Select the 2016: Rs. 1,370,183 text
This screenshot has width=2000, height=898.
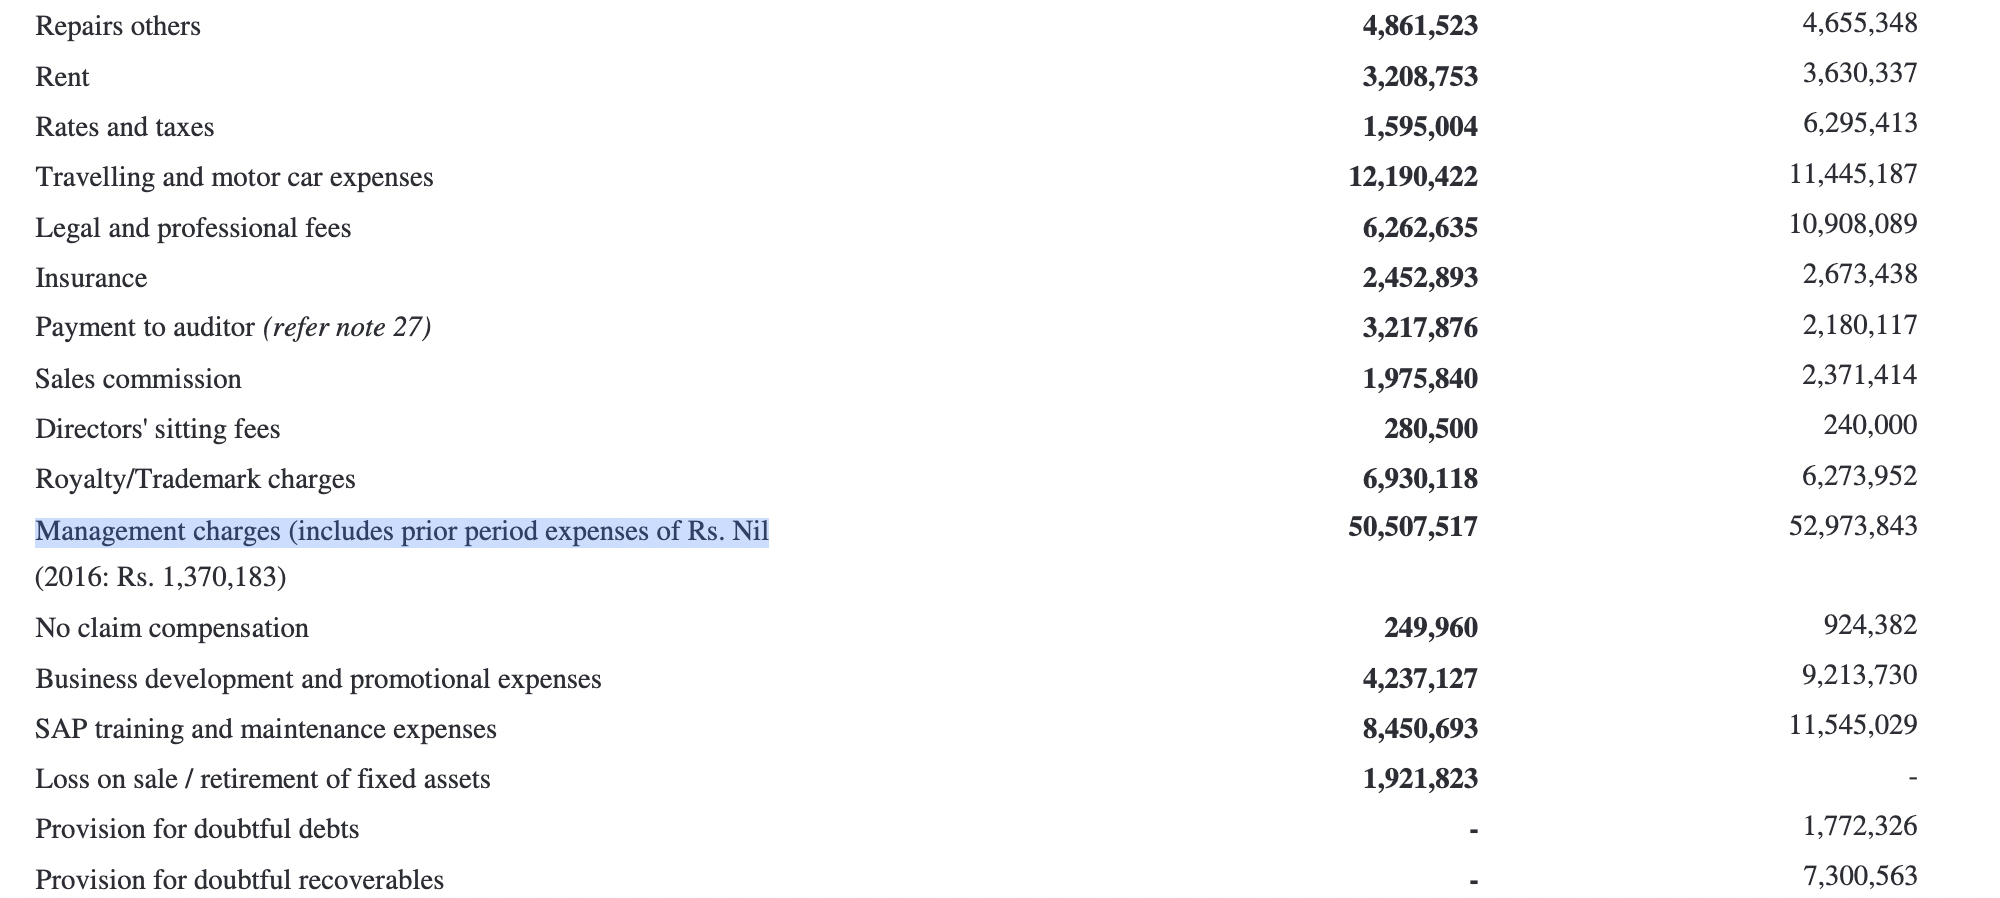(x=161, y=578)
